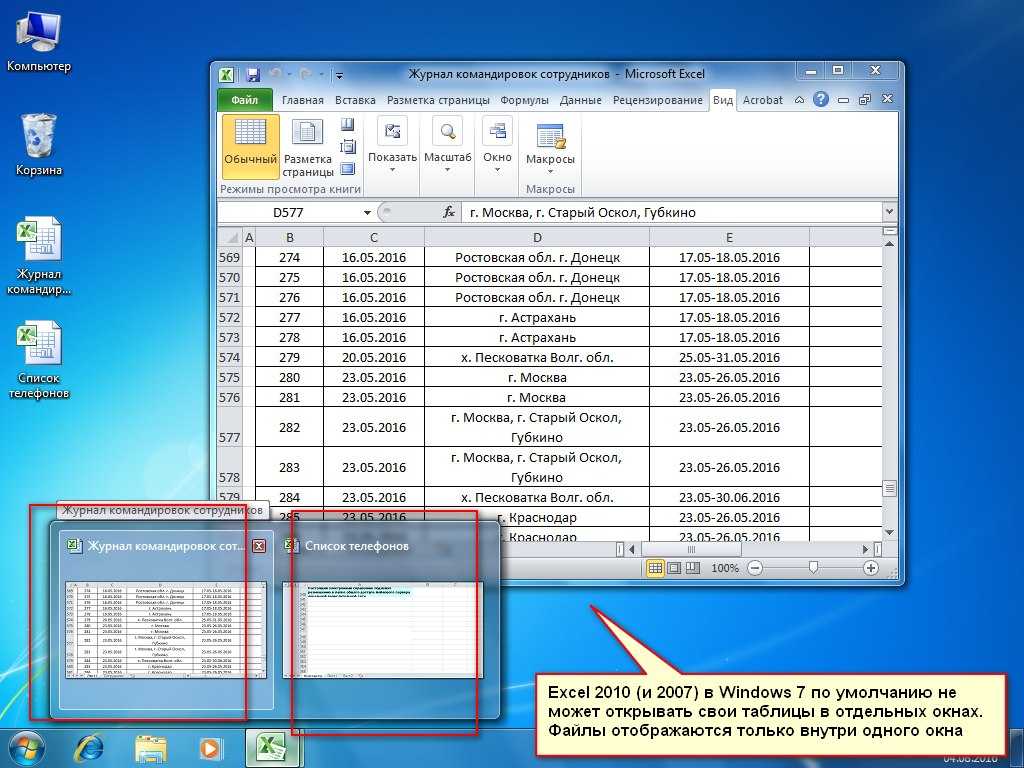Minimize the ribbon with the caret icon
Viewport: 1024px width, 768px height.
(x=799, y=100)
